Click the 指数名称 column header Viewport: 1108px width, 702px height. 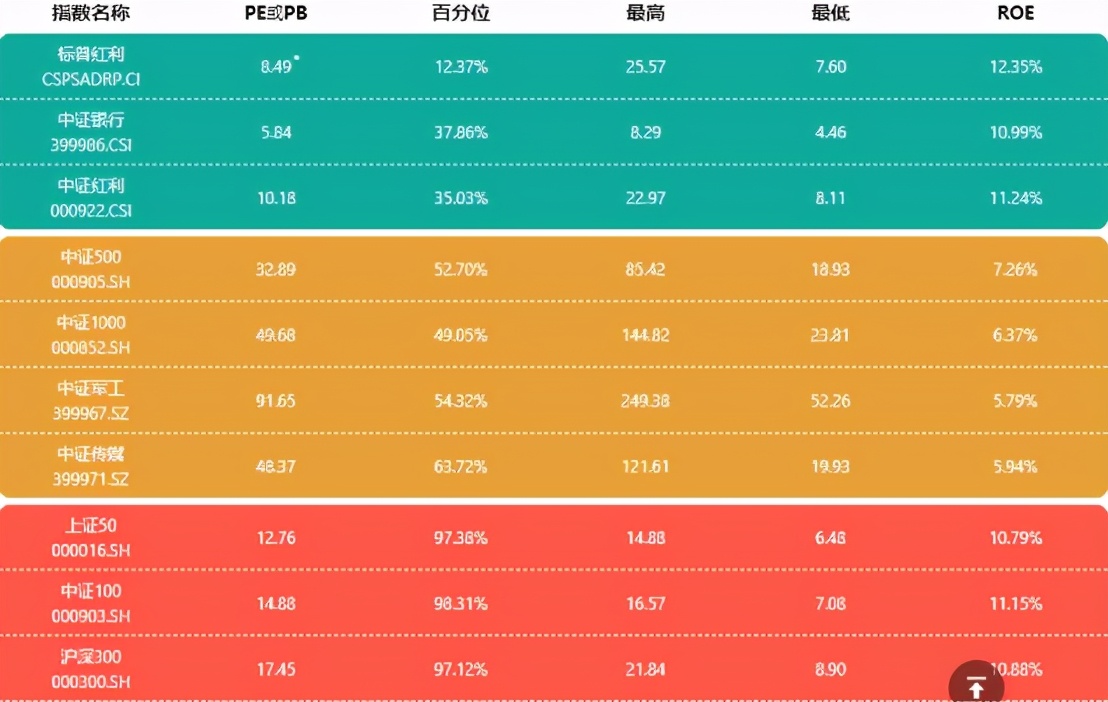[90, 13]
